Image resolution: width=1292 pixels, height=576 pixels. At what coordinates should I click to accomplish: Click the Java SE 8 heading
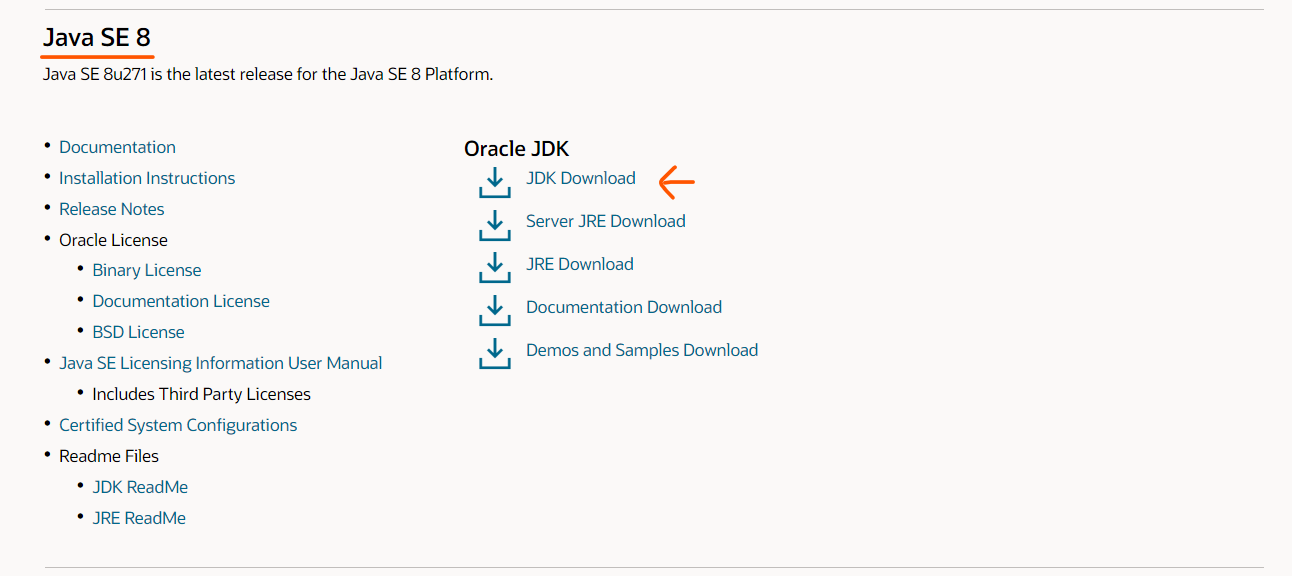pos(97,38)
